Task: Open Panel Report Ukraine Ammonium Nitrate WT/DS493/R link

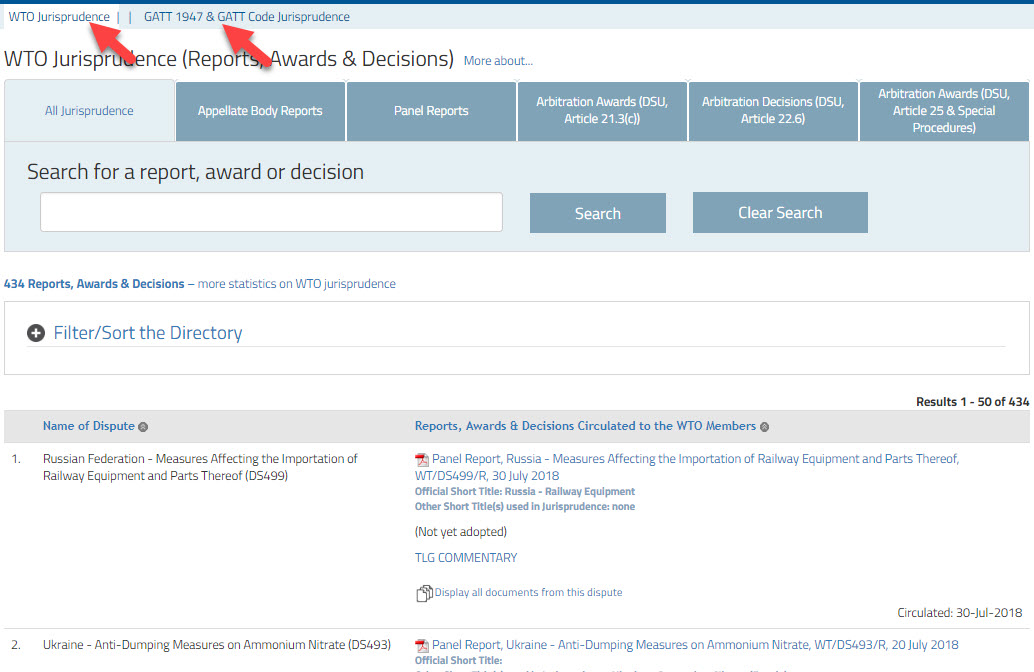Action: tap(695, 645)
